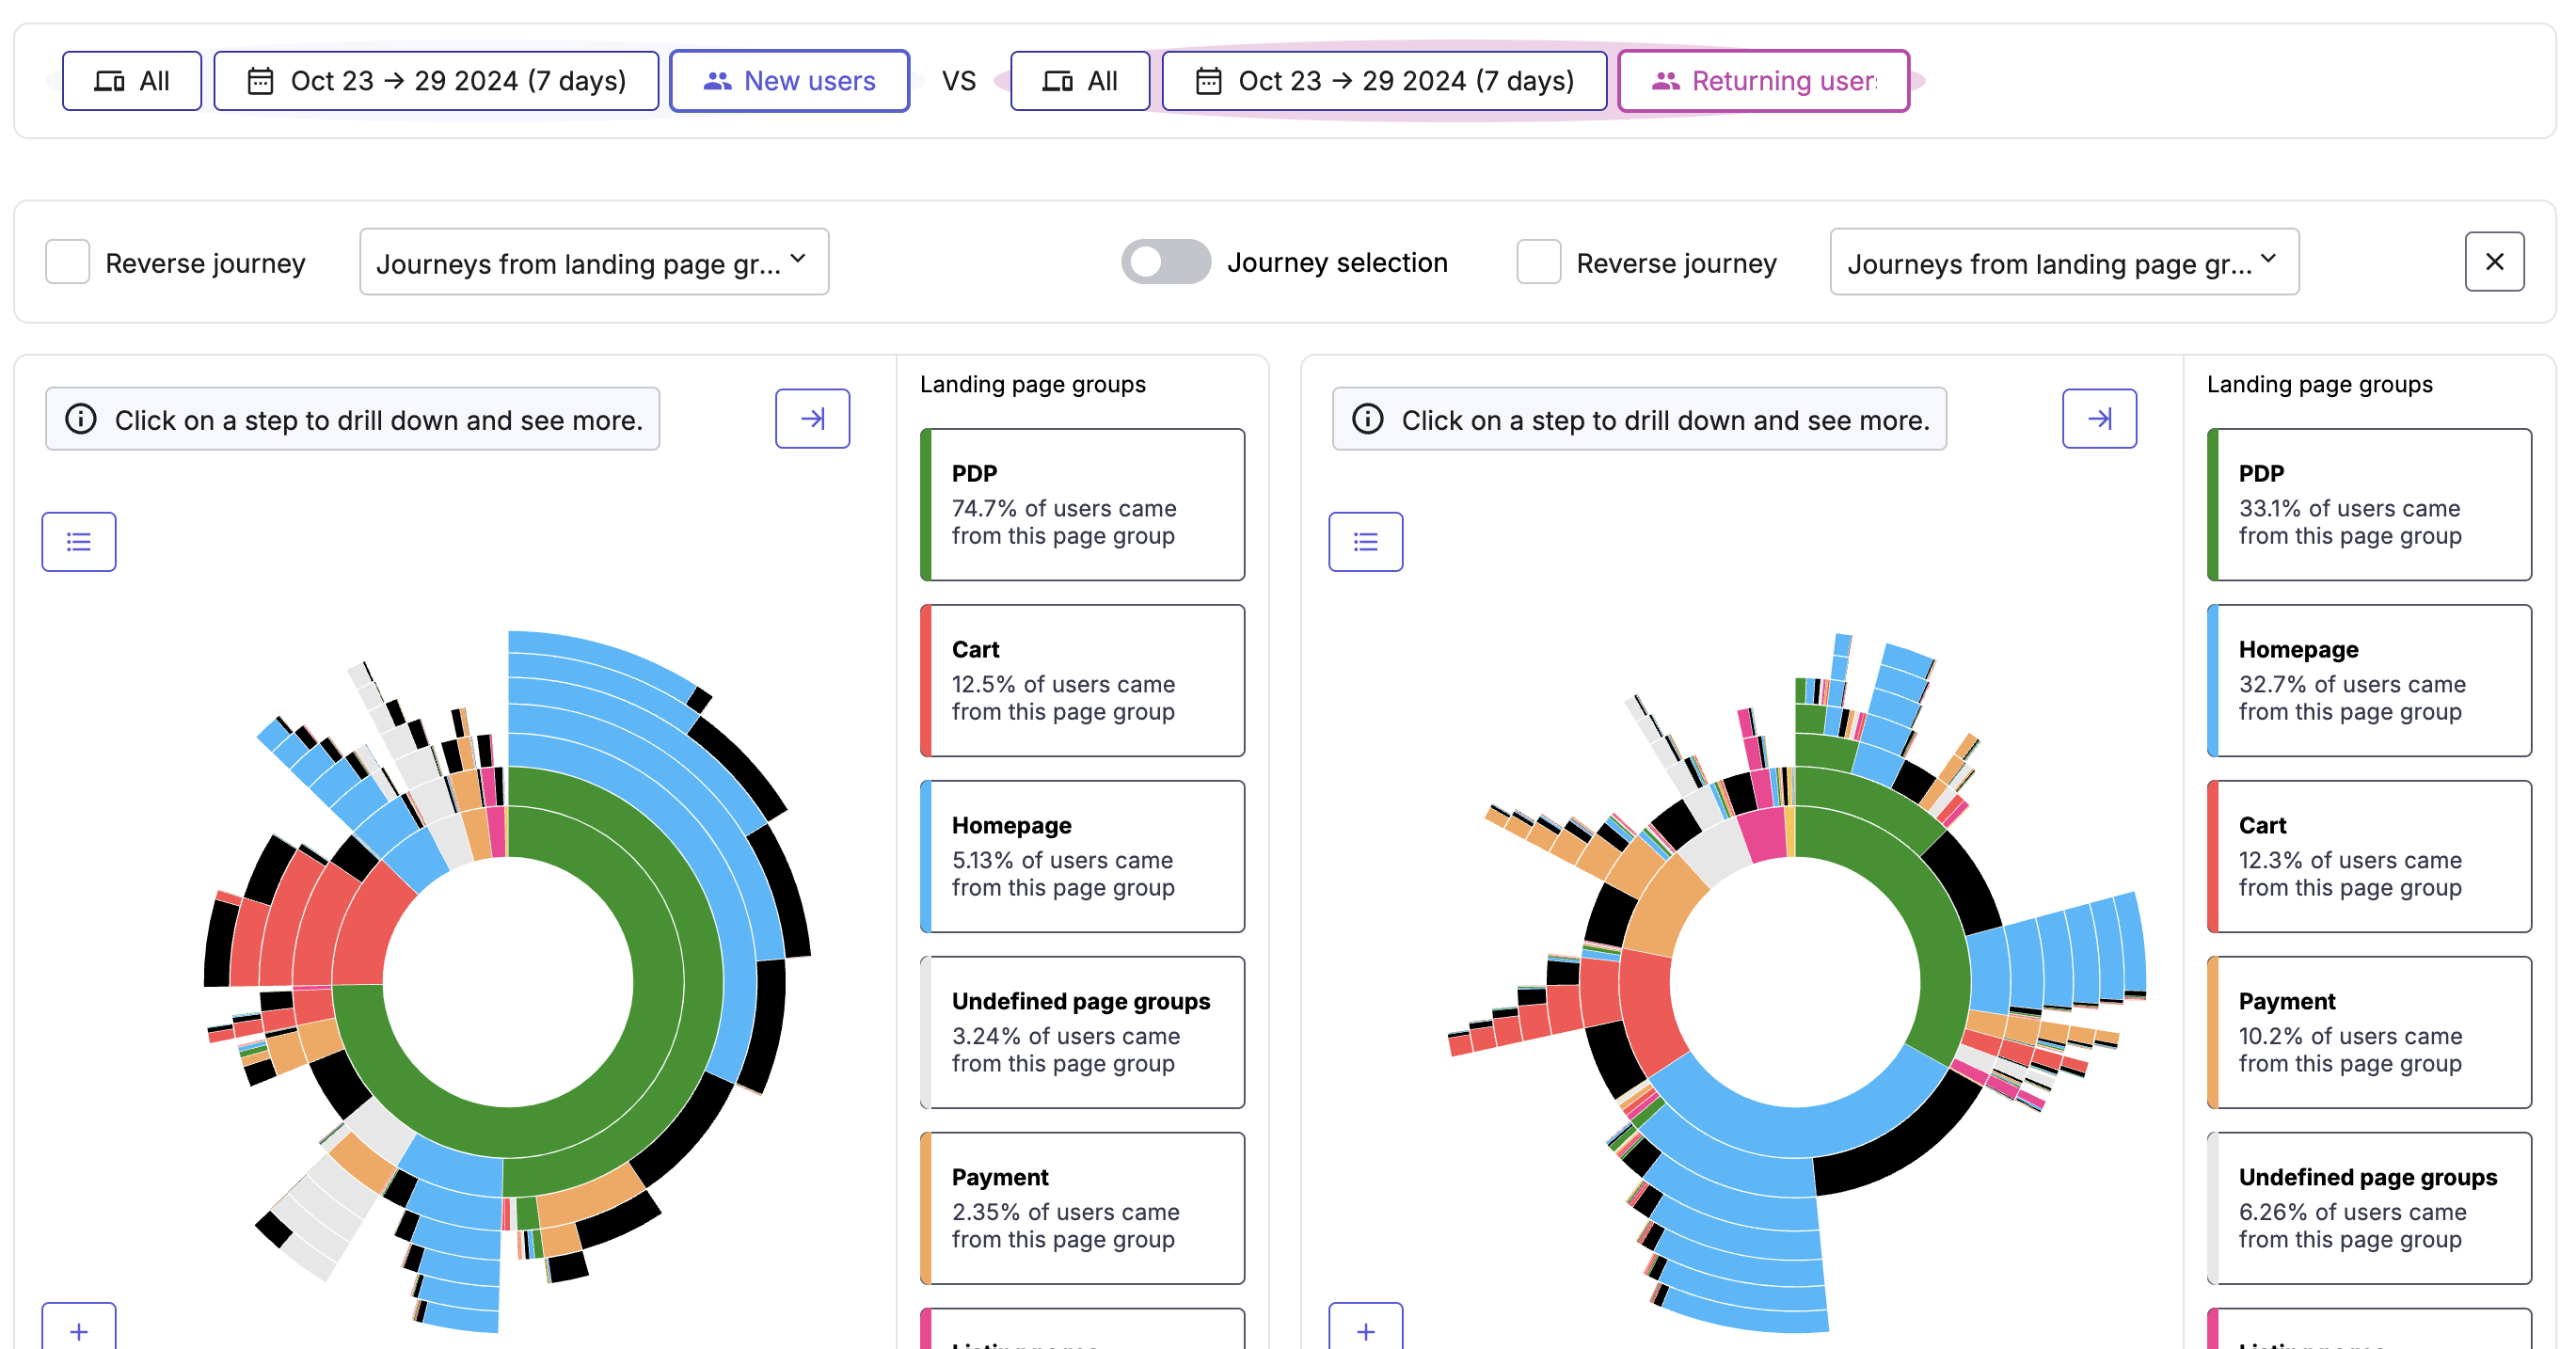This screenshot has height=1349, width=2576.
Task: Select the left PDP 74.7% landing group card
Action: click(1083, 505)
